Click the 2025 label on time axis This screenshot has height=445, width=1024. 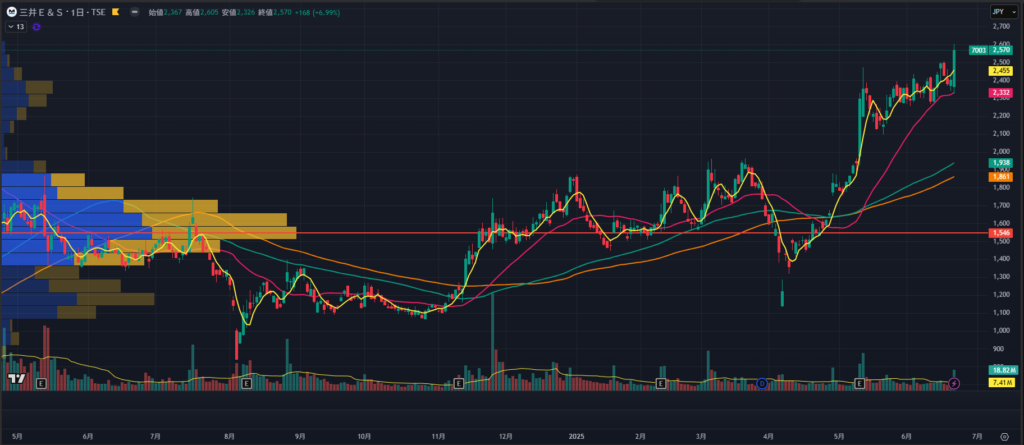575,436
